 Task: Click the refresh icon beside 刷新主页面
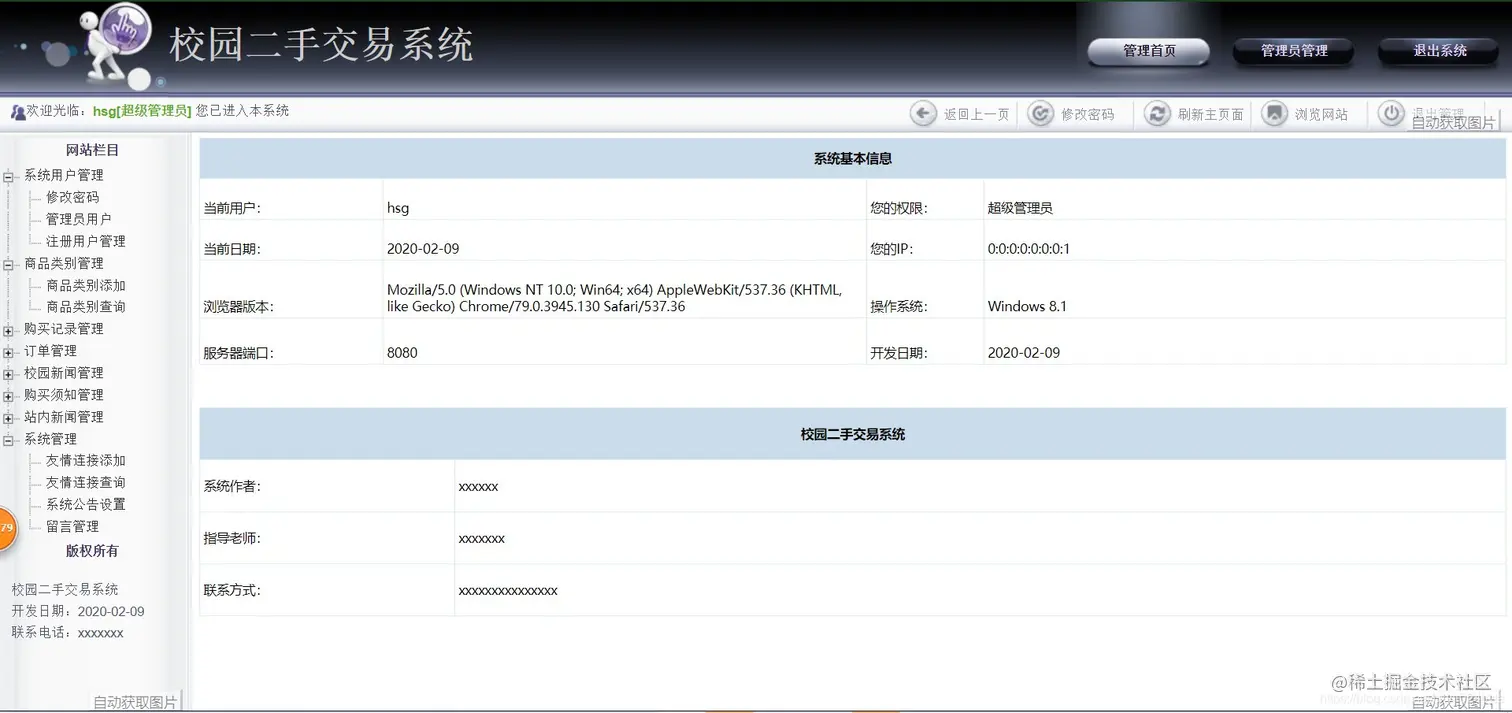point(1157,114)
